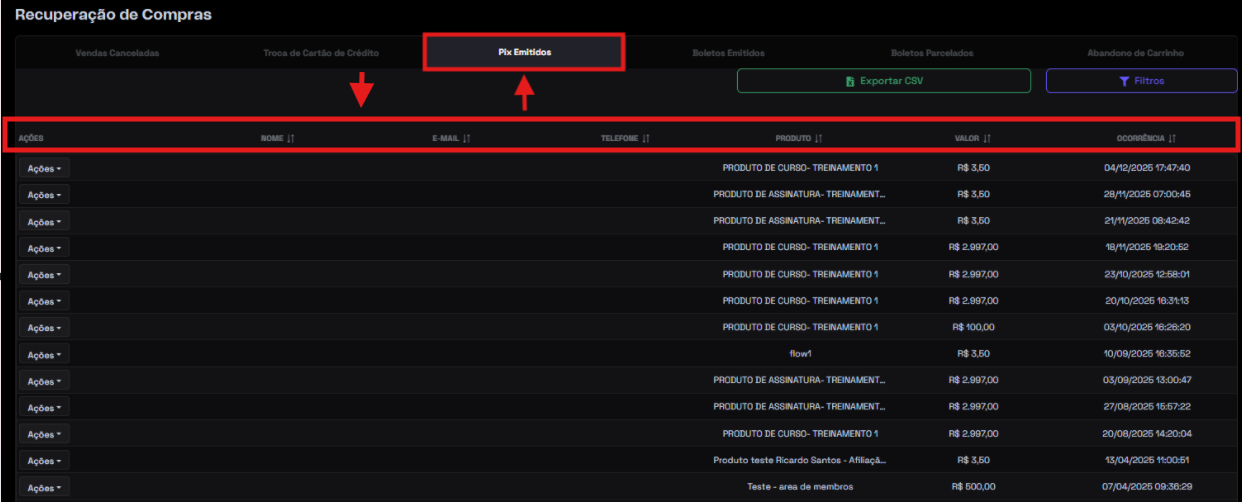Go to Troca de Cartão de Crédito tab
1242x502 pixels.
[321, 52]
